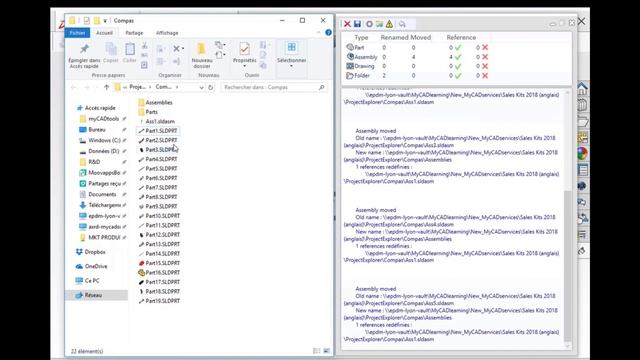Click the Copier icon in the ribbon

click(x=111, y=49)
